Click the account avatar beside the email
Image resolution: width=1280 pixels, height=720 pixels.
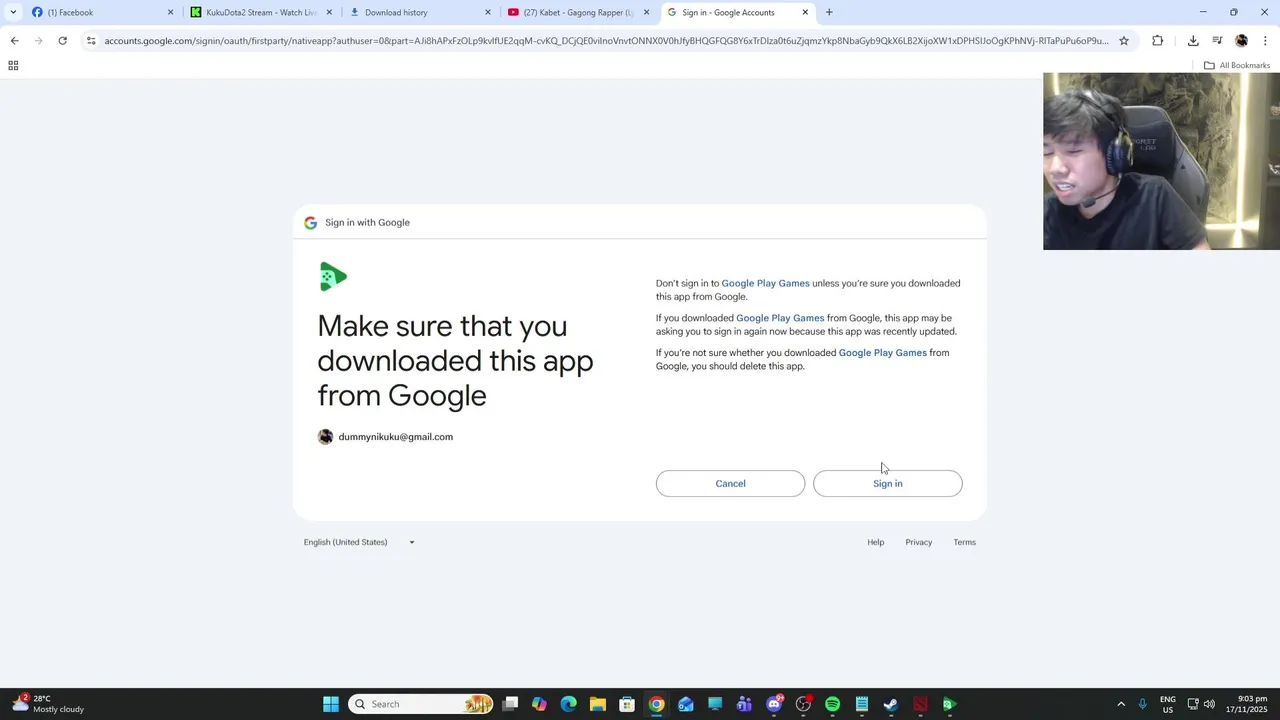[325, 437]
